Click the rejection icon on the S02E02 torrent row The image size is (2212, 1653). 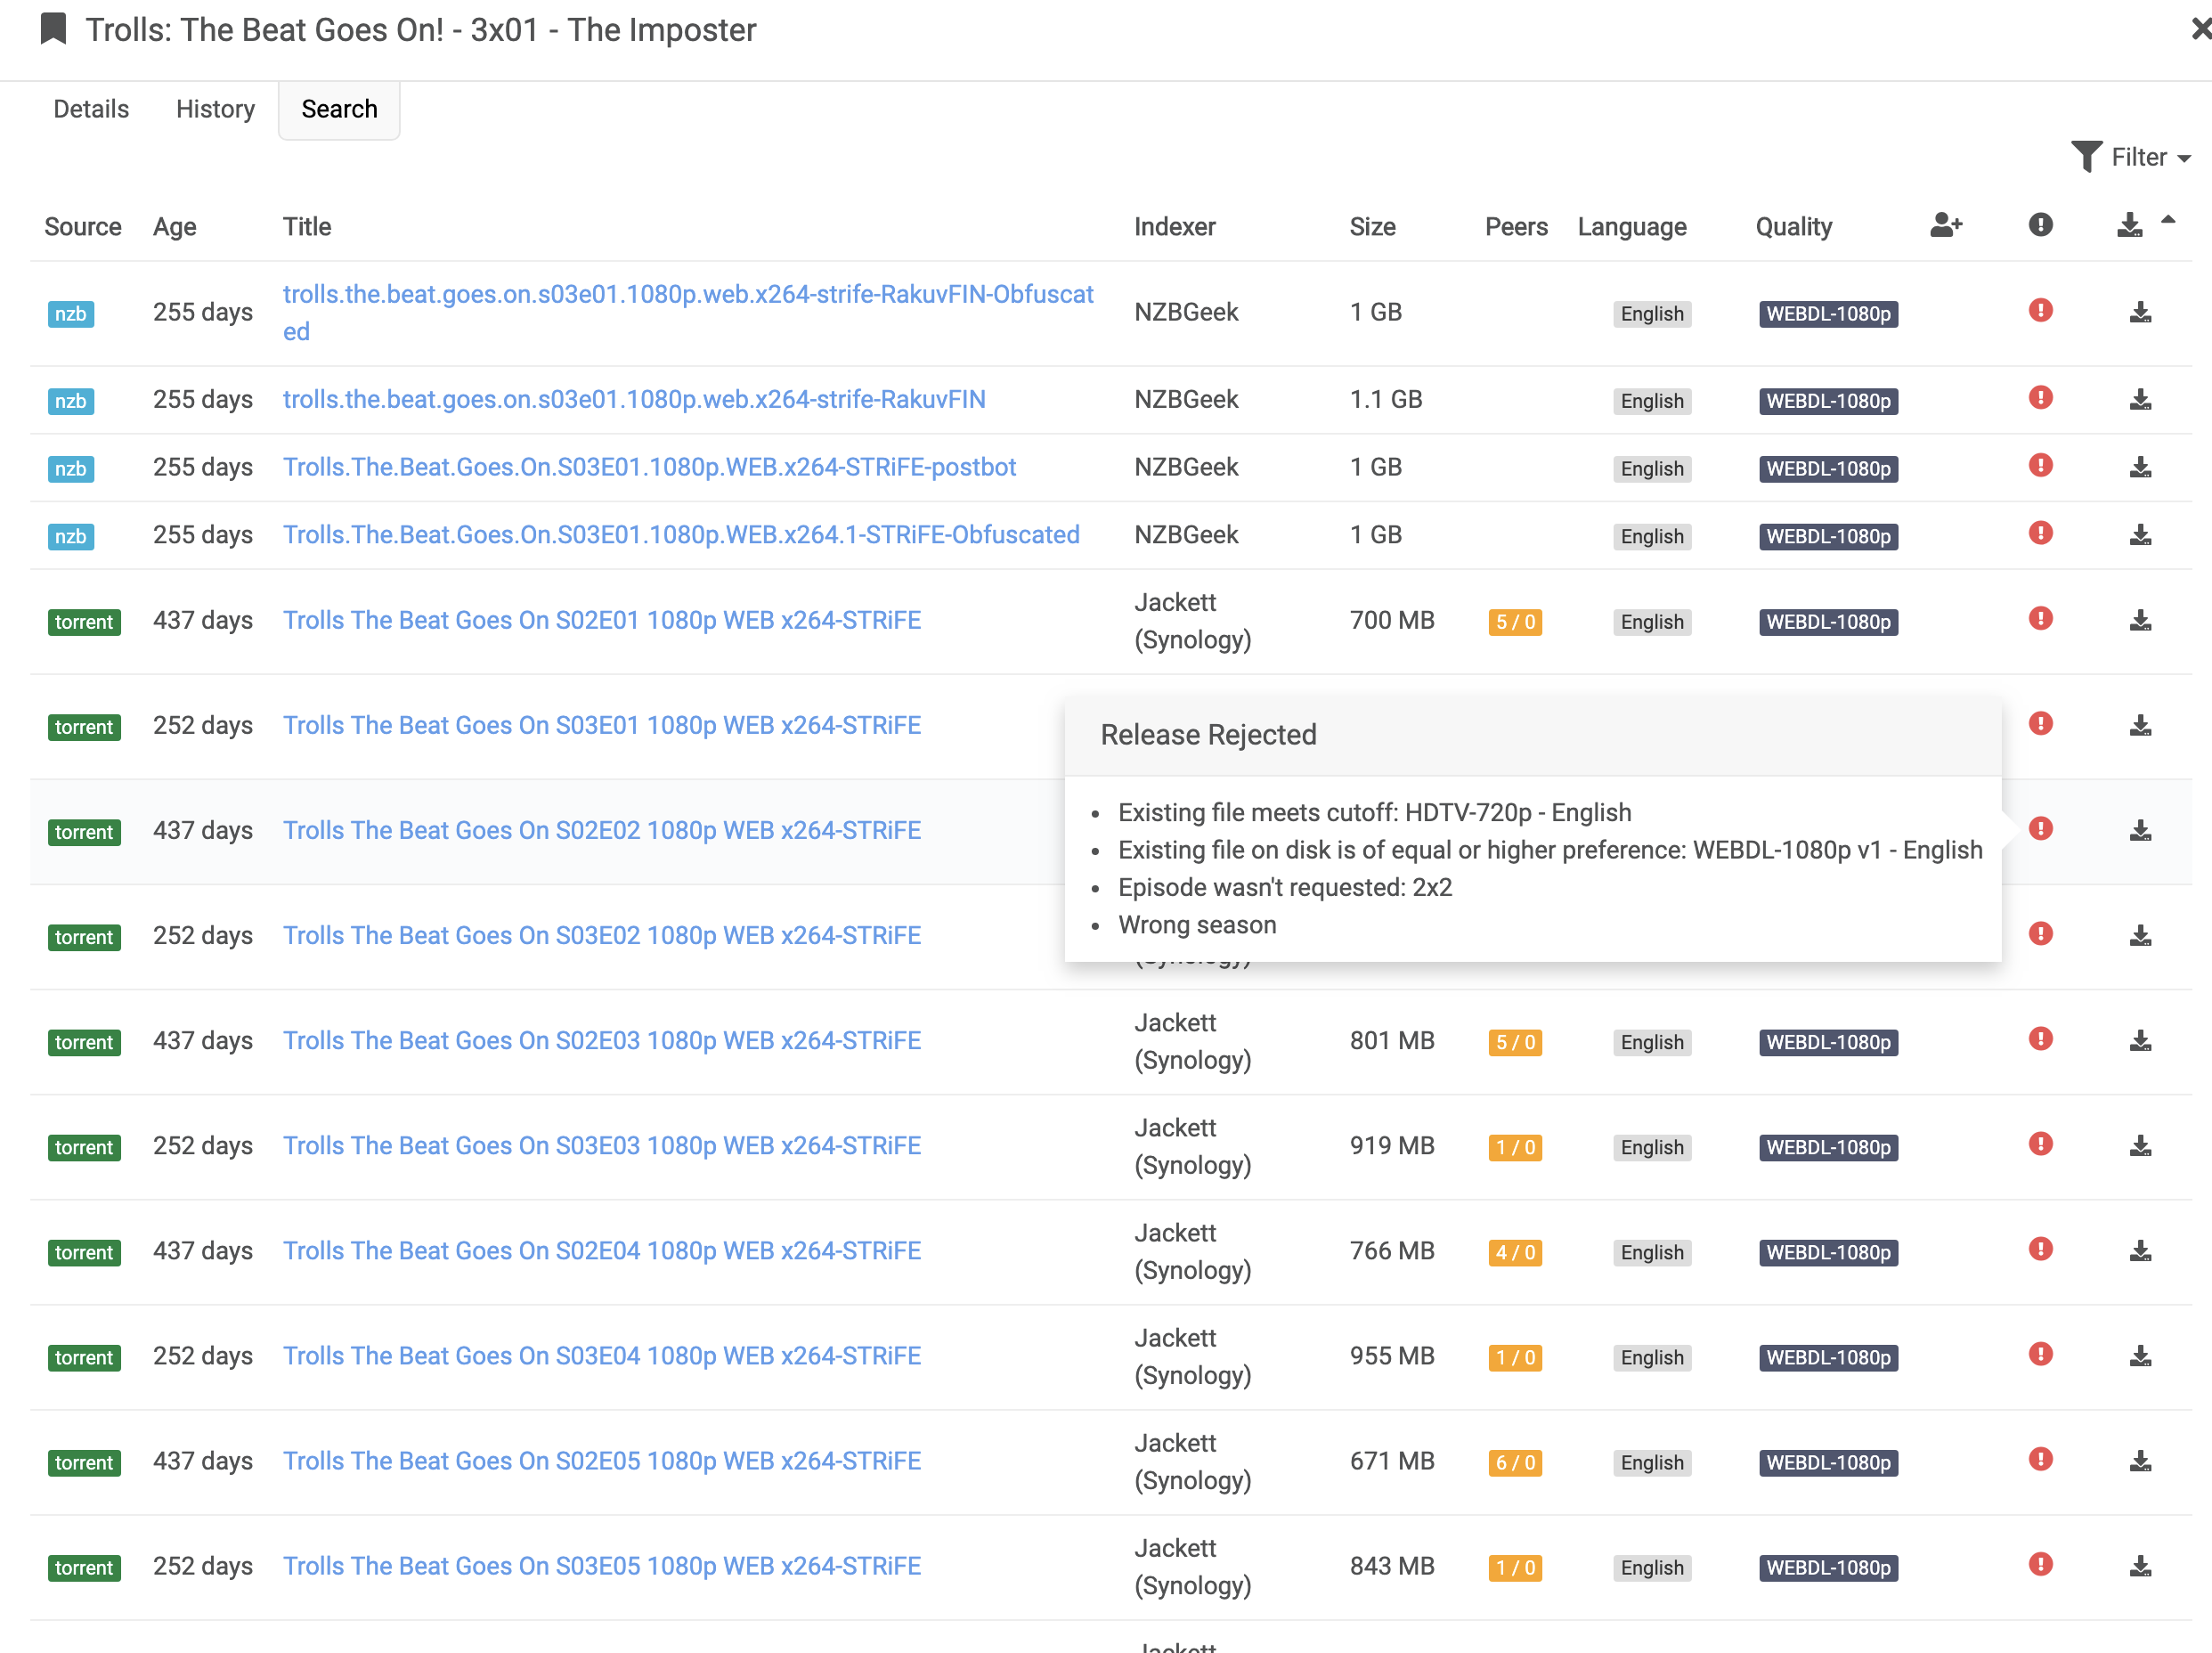click(x=2040, y=828)
